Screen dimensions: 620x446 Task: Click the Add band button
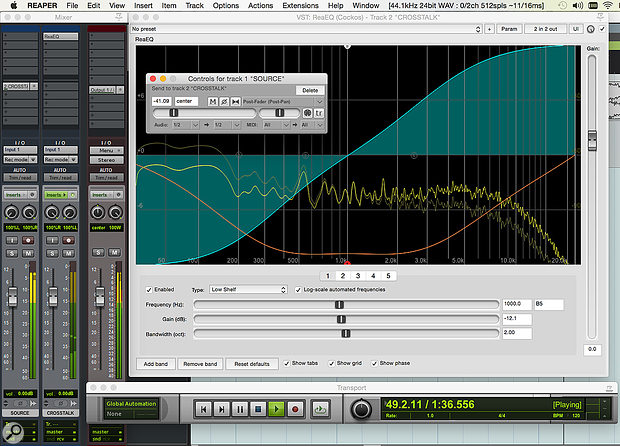156,364
